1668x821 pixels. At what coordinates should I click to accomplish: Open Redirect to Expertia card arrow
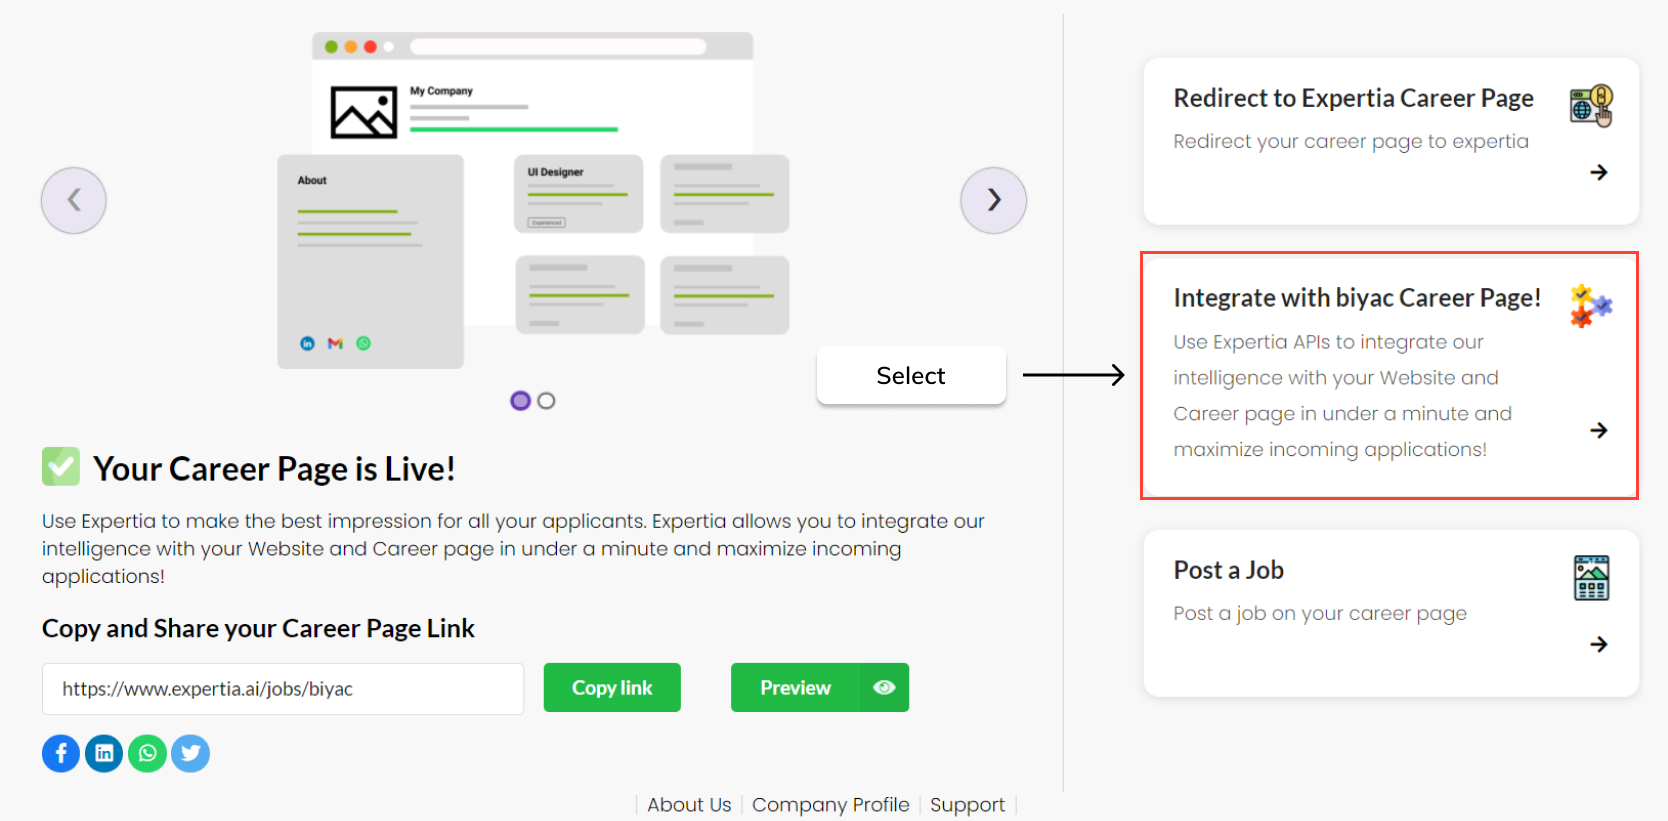click(1598, 173)
